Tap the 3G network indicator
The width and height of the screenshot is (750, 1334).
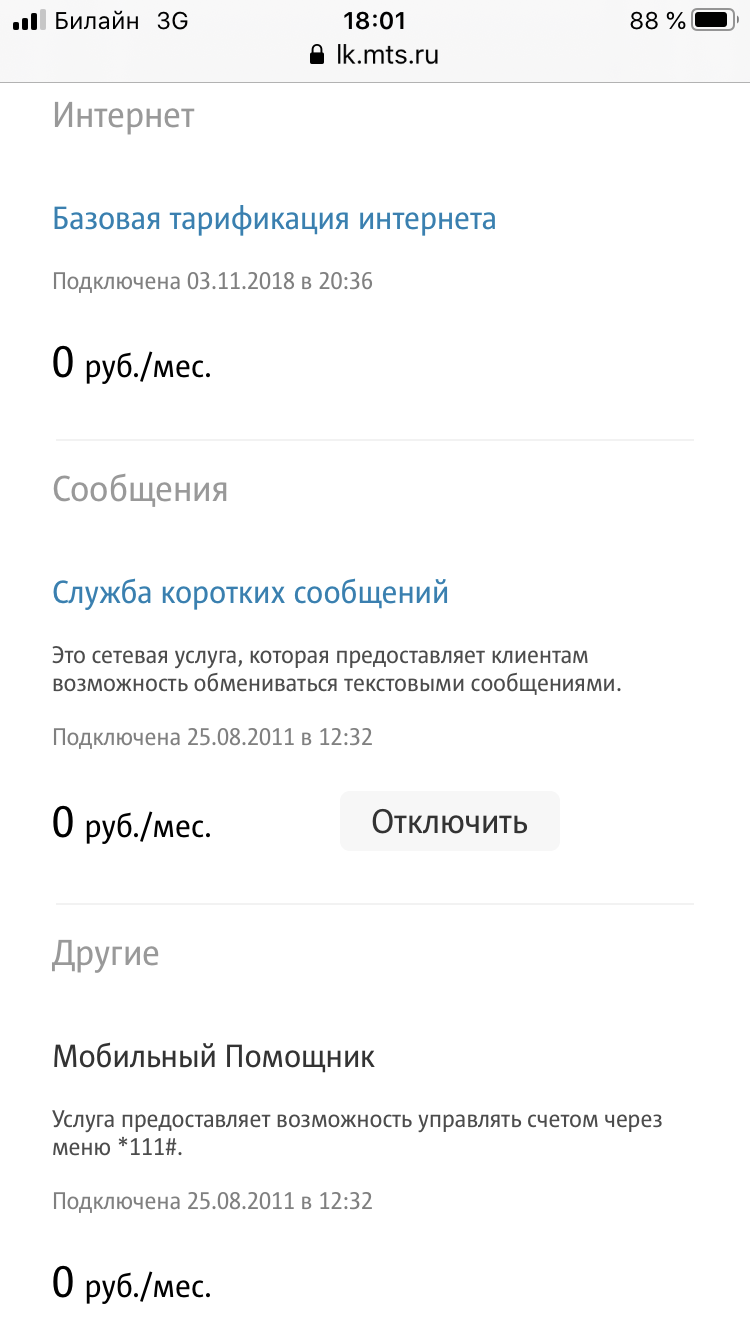pyautogui.click(x=172, y=20)
